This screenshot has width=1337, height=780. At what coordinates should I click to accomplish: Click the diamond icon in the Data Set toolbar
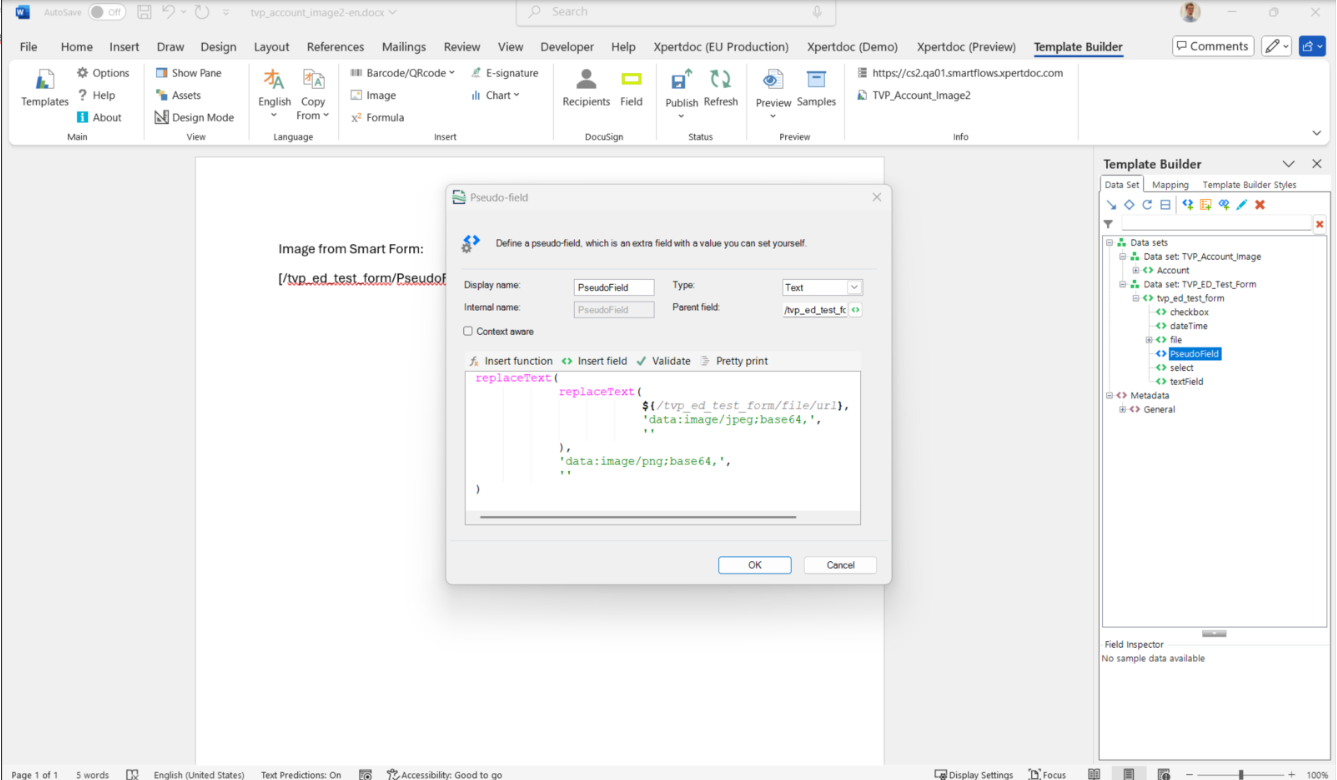(x=1129, y=204)
